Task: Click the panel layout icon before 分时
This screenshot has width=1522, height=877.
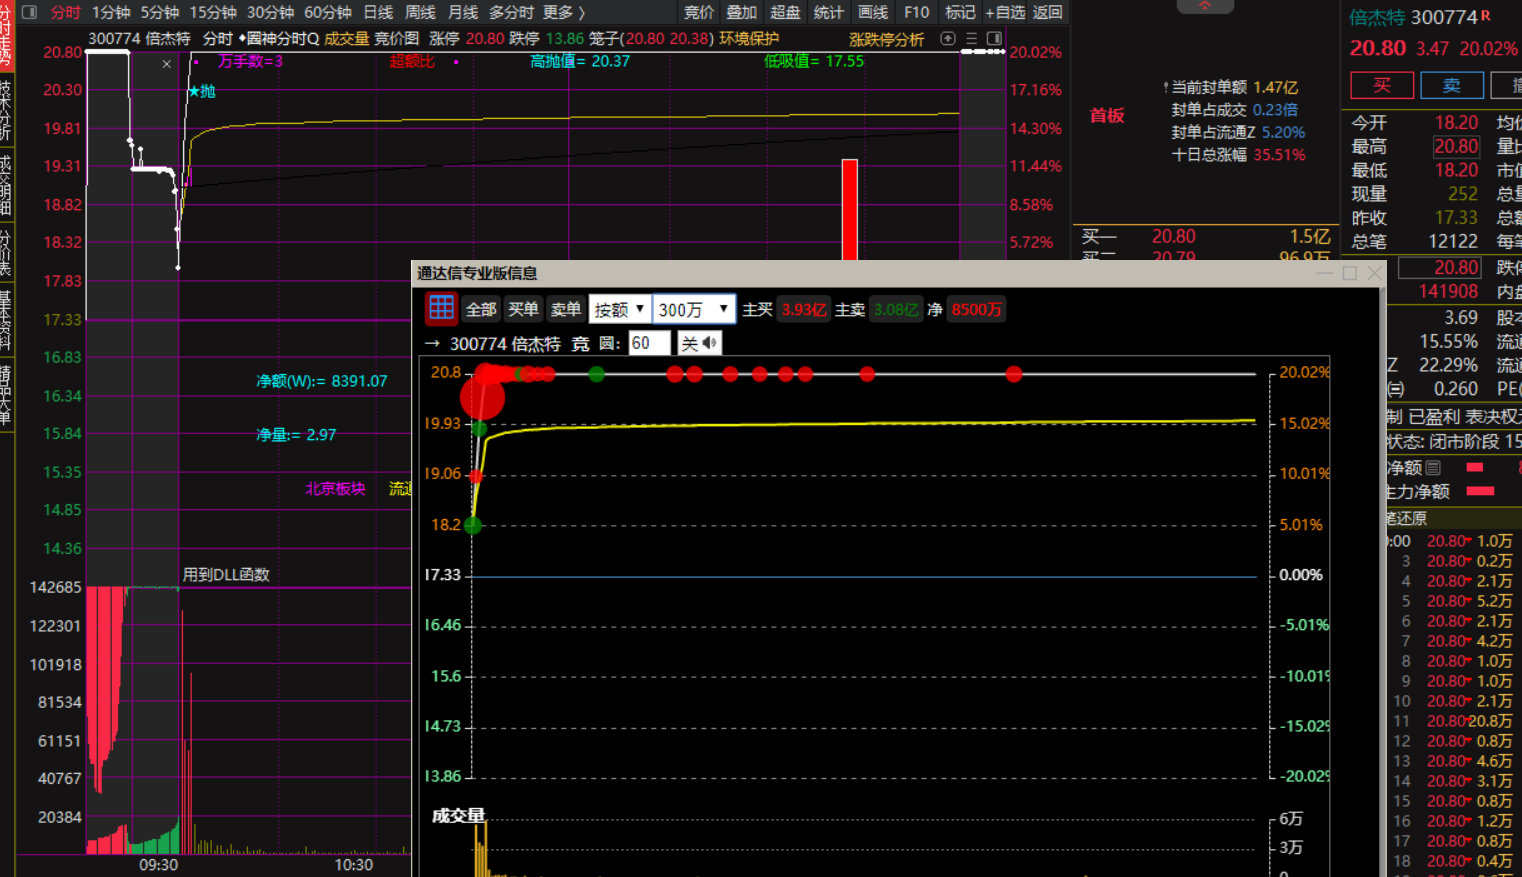Action: tap(29, 12)
